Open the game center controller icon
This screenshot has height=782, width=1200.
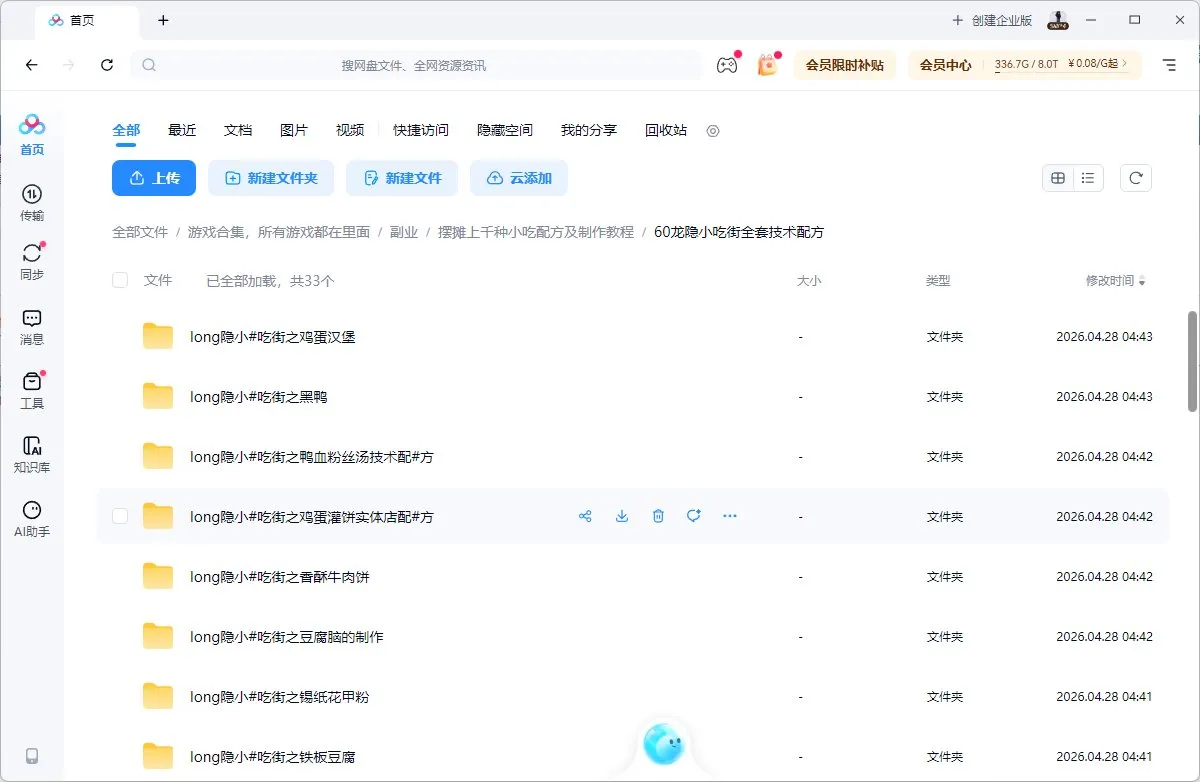click(727, 64)
